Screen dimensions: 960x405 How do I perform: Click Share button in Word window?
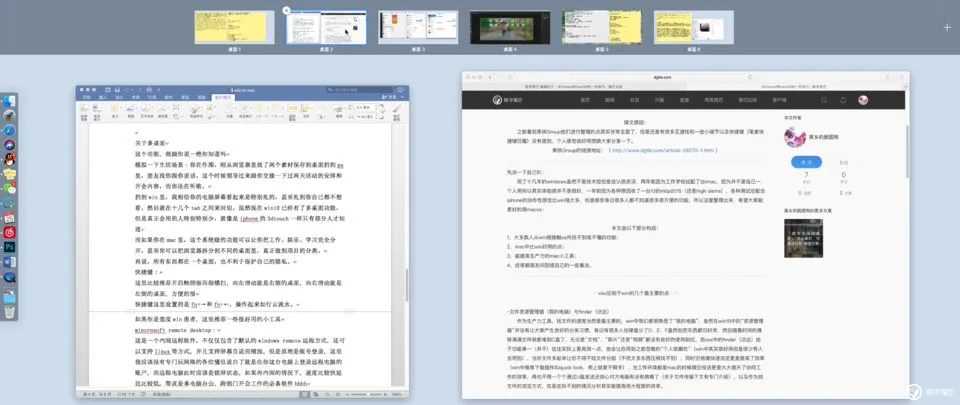388,97
